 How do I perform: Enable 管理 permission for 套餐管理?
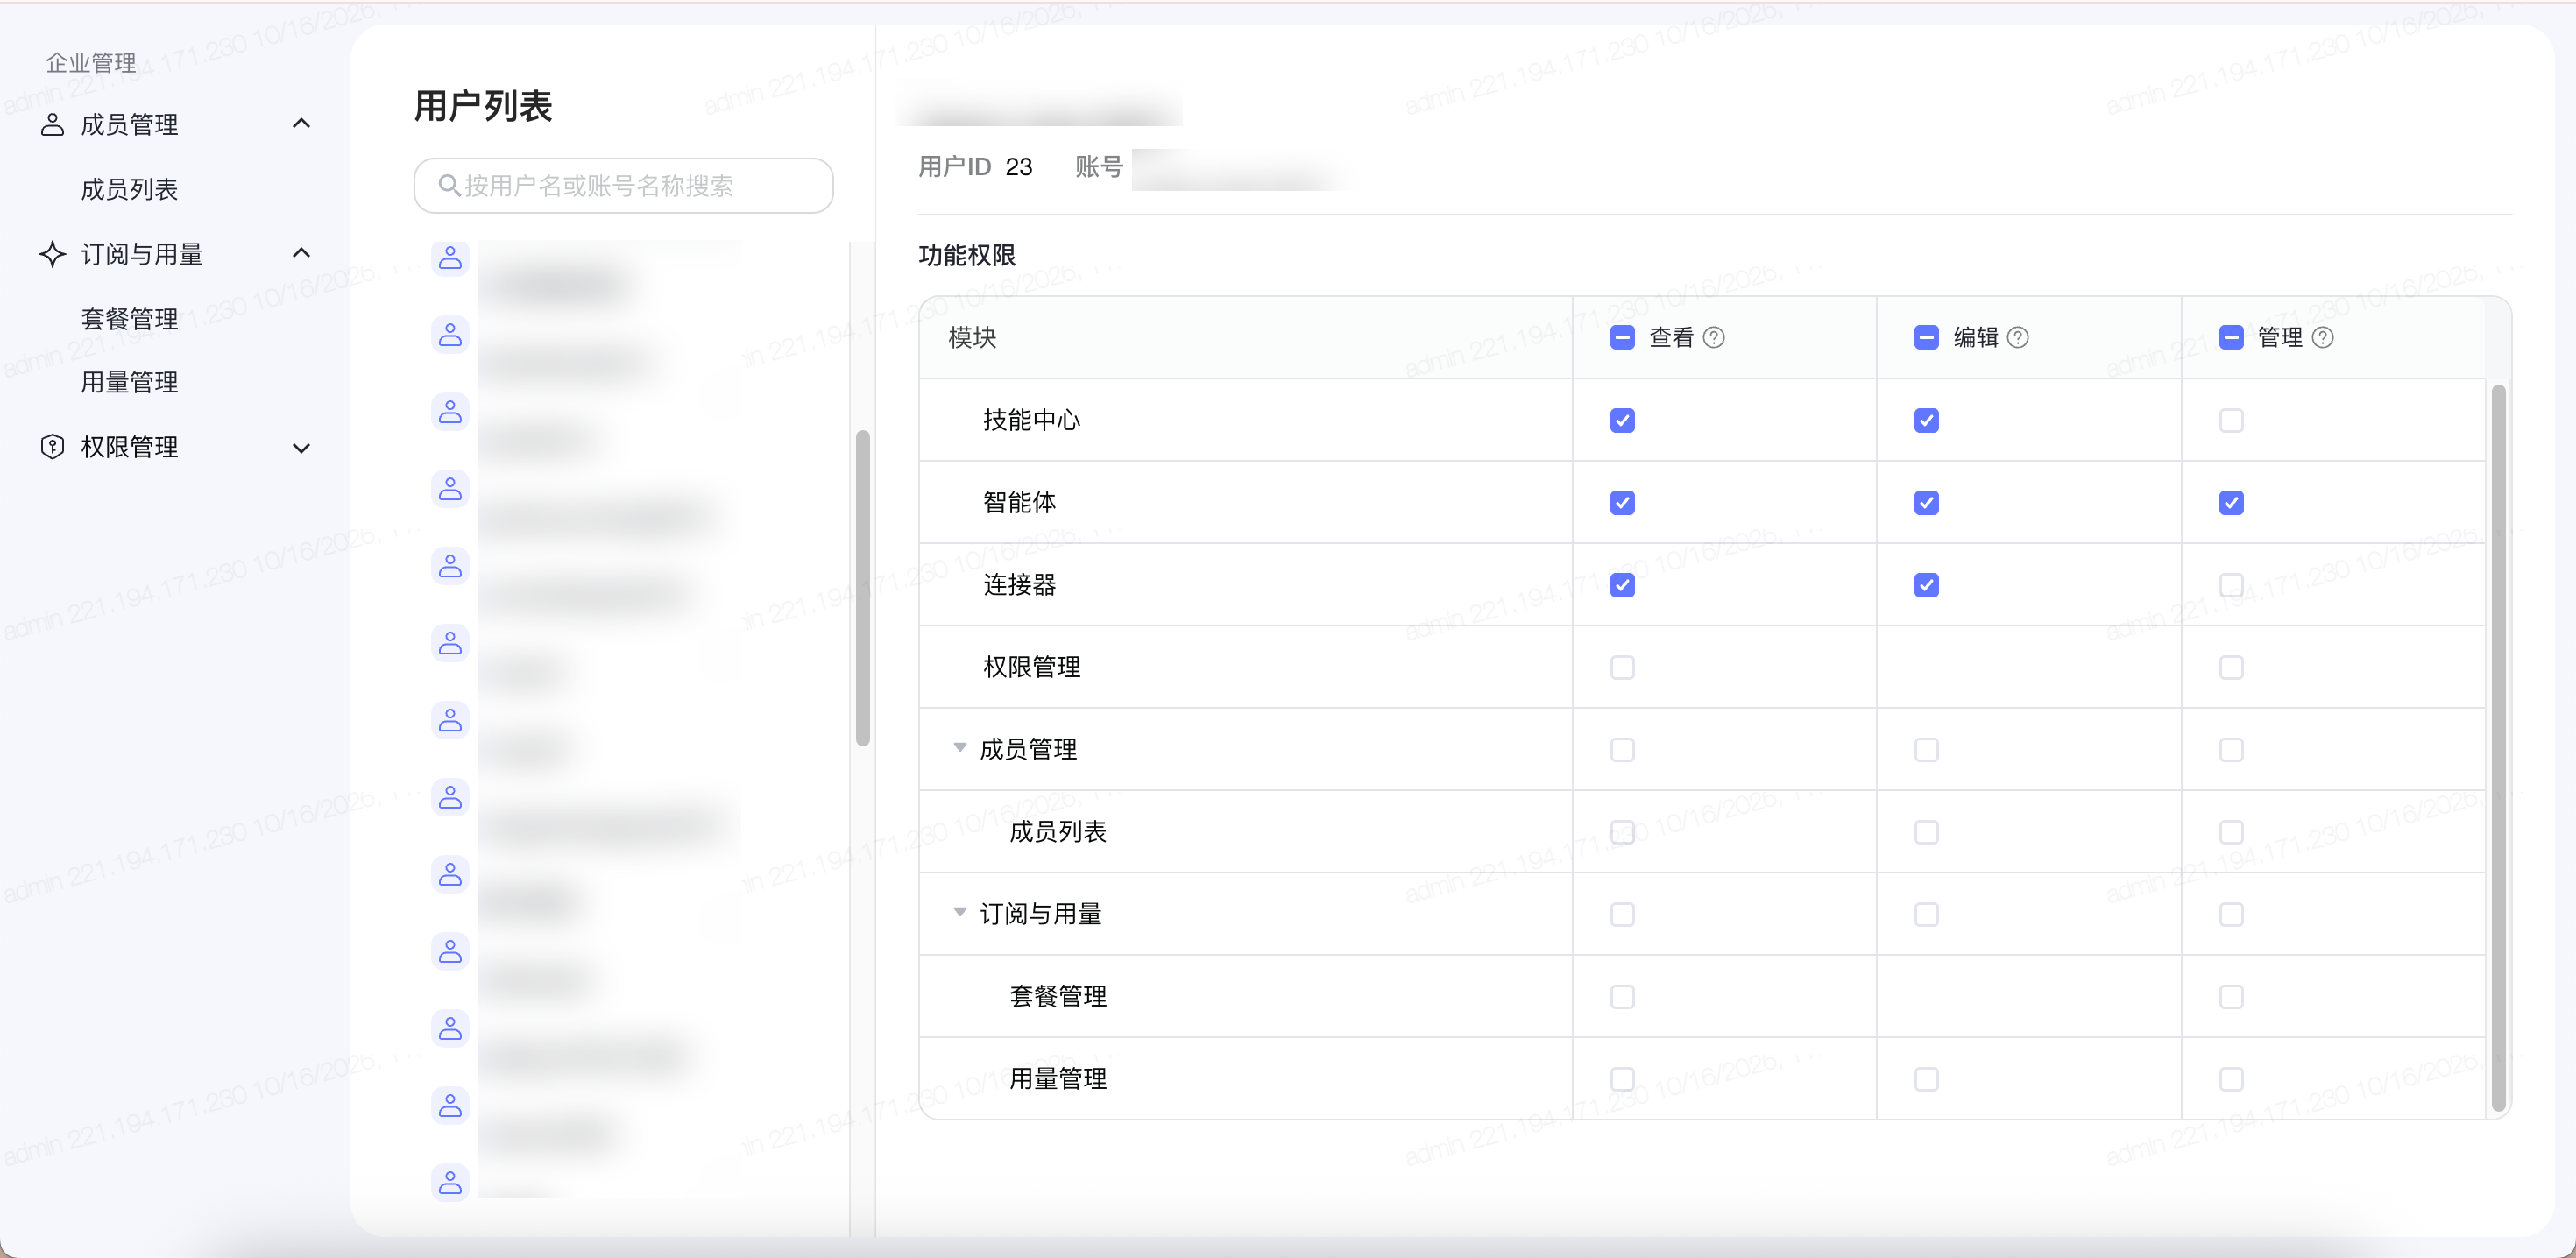[2231, 996]
